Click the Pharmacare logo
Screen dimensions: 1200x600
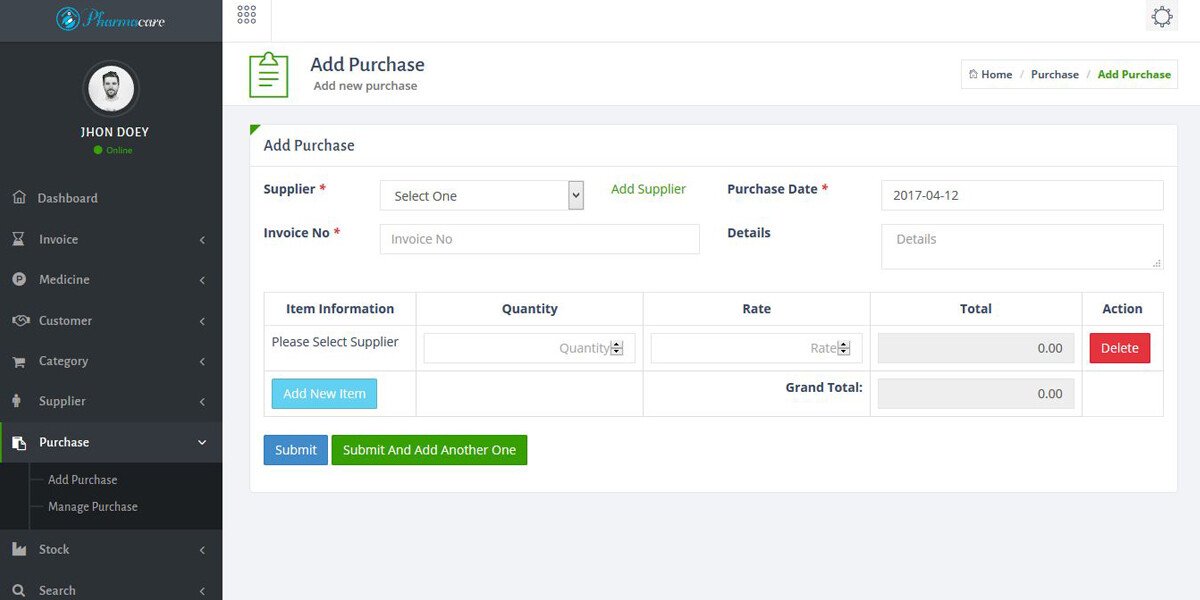pos(110,19)
